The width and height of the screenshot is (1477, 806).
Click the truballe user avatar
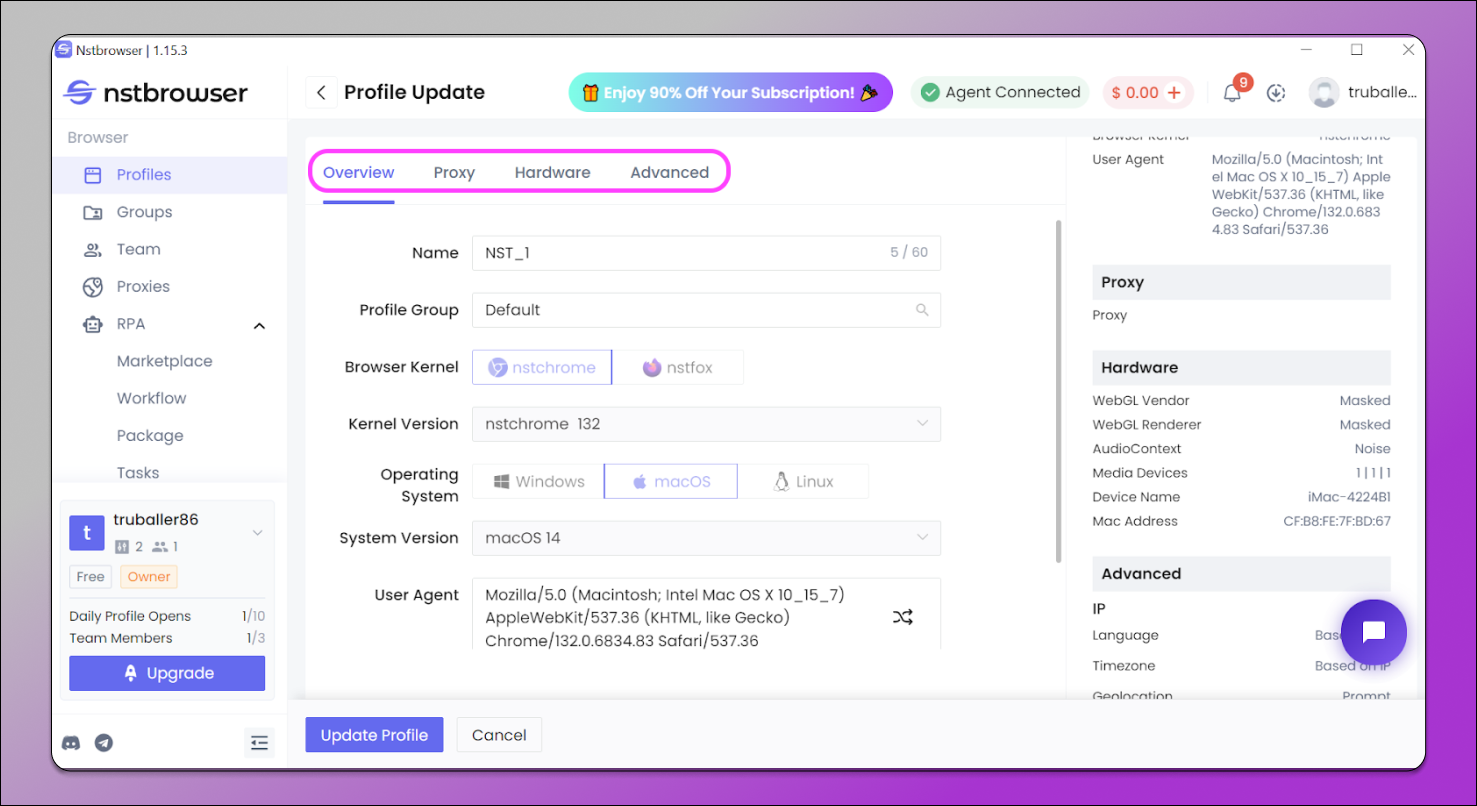(1324, 93)
